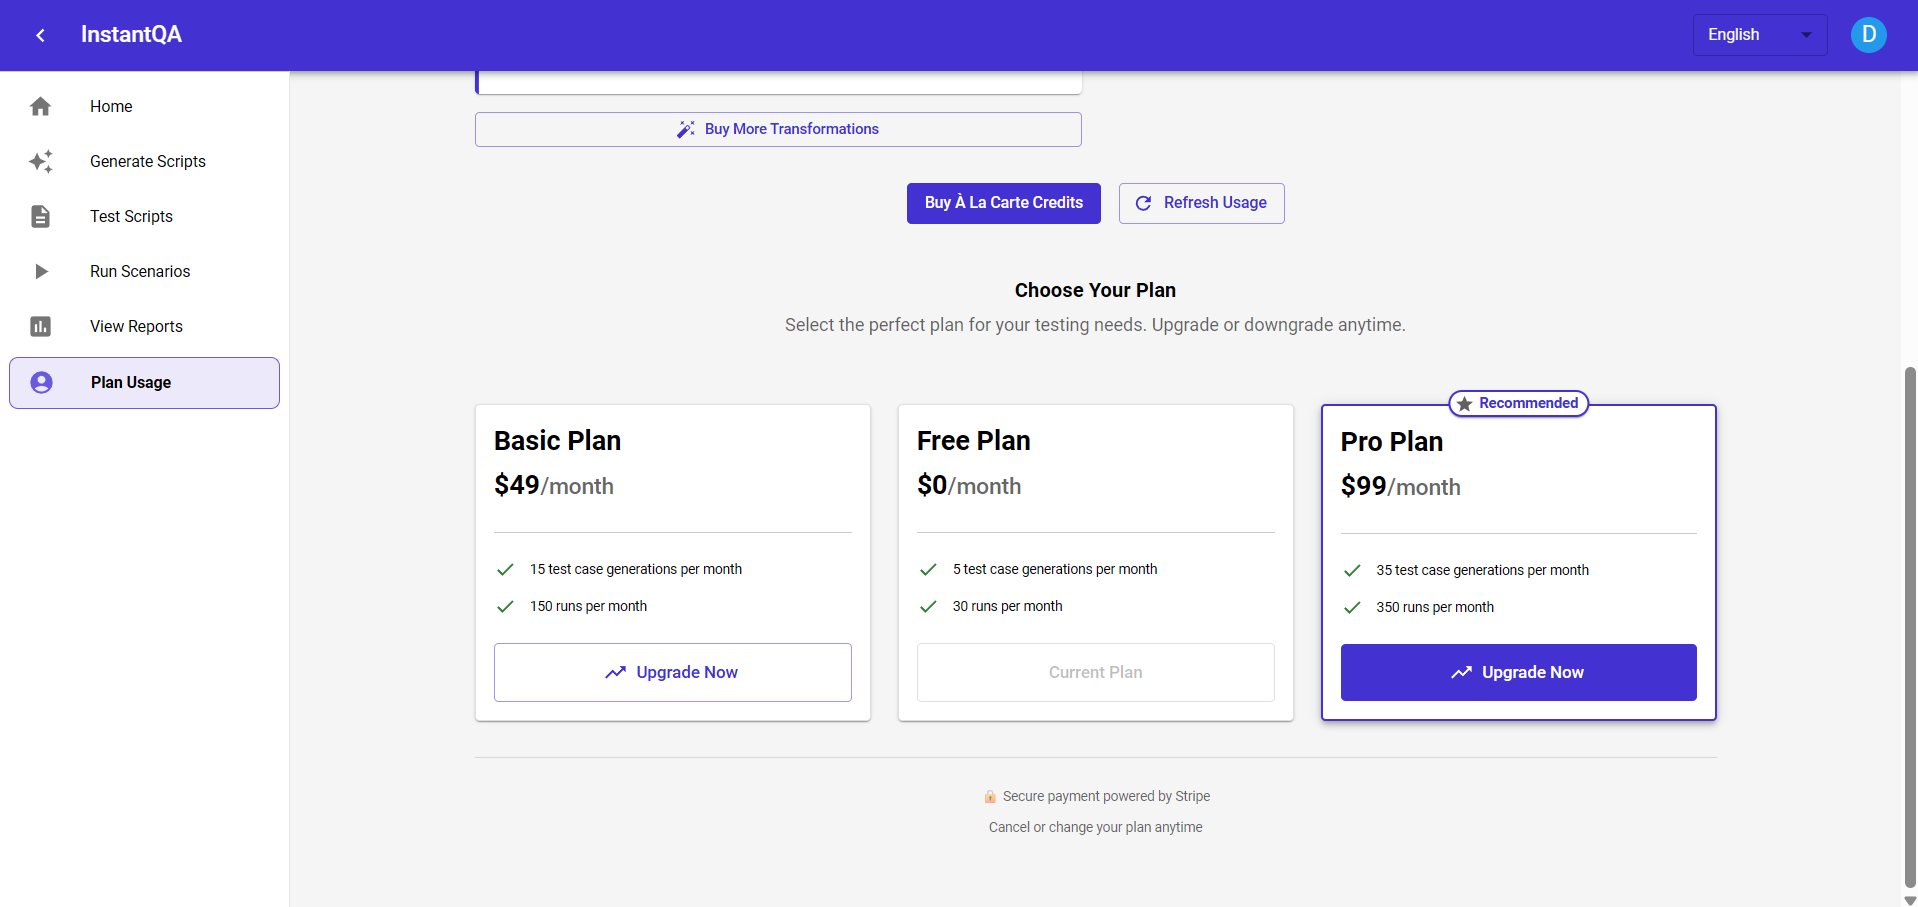Image resolution: width=1918 pixels, height=907 pixels.
Task: Upgrade to the Pro Plan
Action: pos(1518,672)
